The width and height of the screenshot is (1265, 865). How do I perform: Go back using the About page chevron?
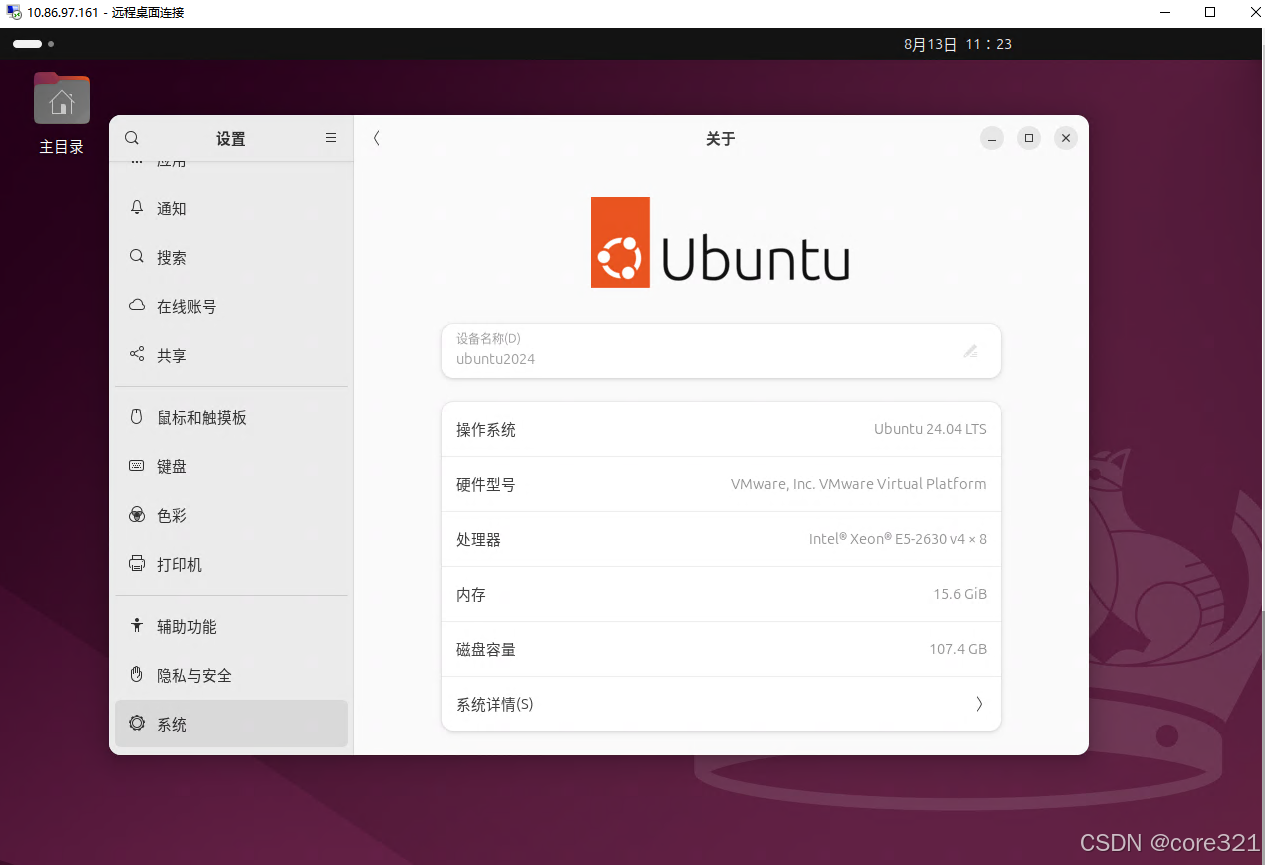click(x=376, y=138)
